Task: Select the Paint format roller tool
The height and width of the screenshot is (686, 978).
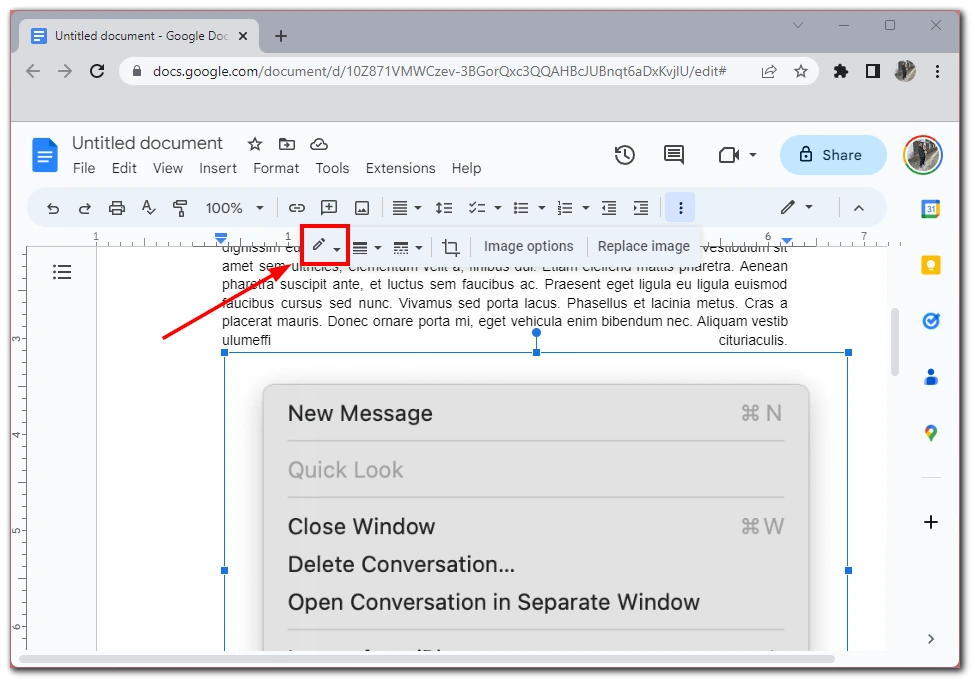Action: (x=180, y=208)
